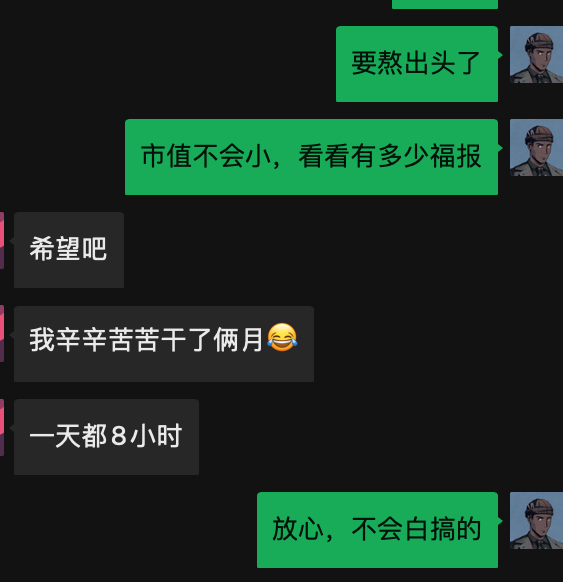Click the word 放心 in the last message
The width and height of the screenshot is (563, 582).
[x=298, y=529]
